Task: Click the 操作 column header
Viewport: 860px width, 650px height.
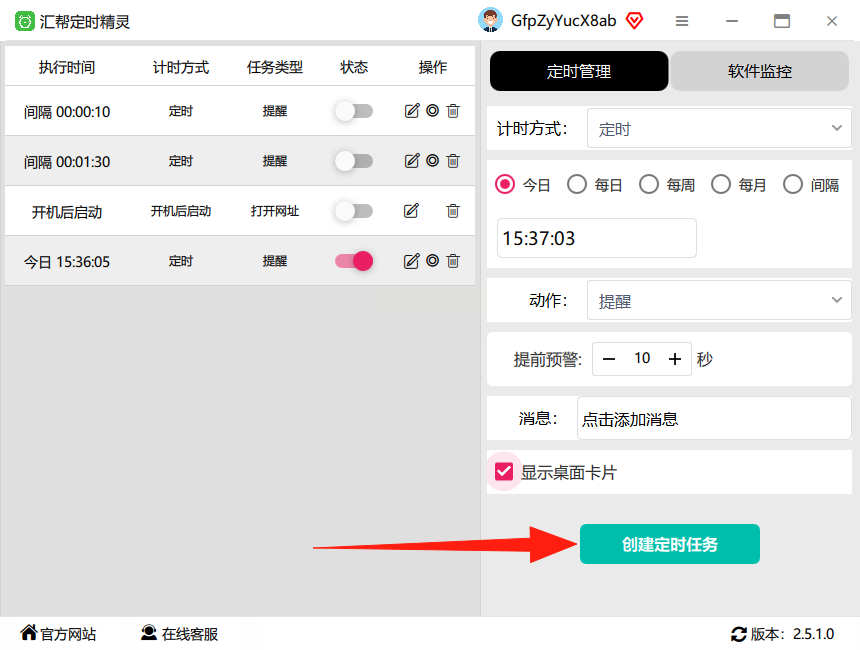Action: (433, 67)
